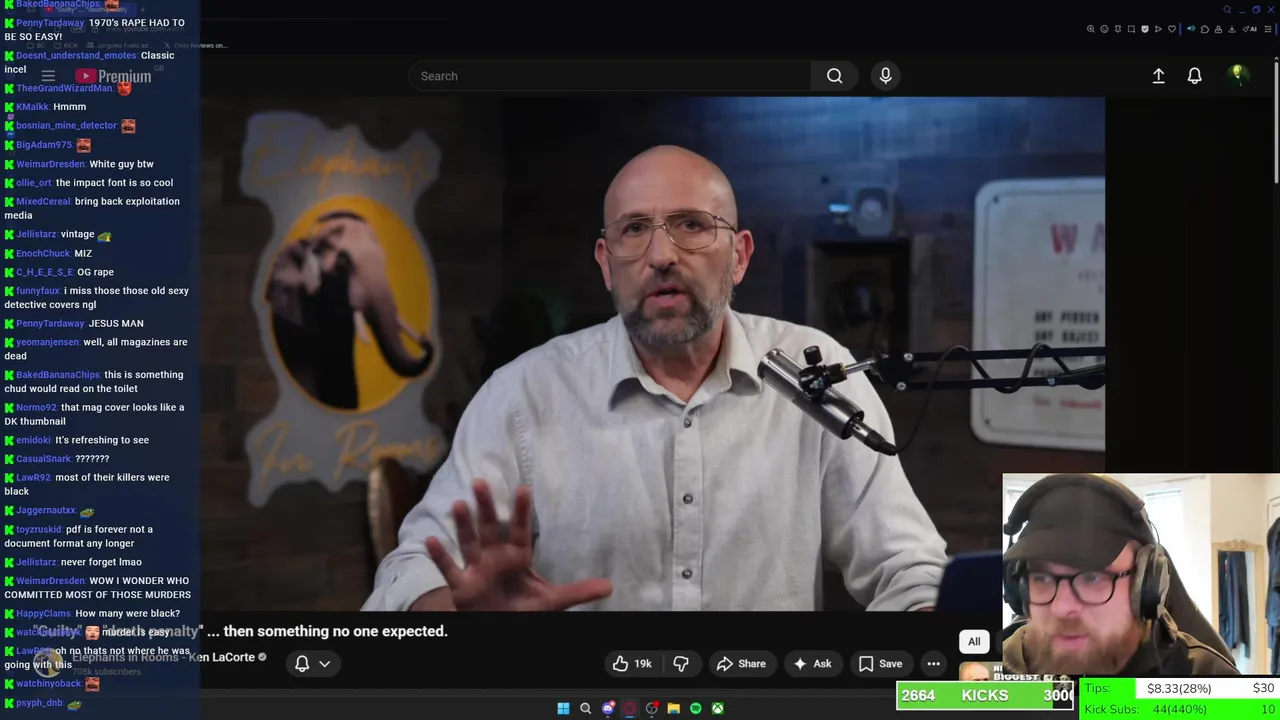This screenshot has width=1280, height=720.
Task: Select chat username HappyClams
Action: 43,613
